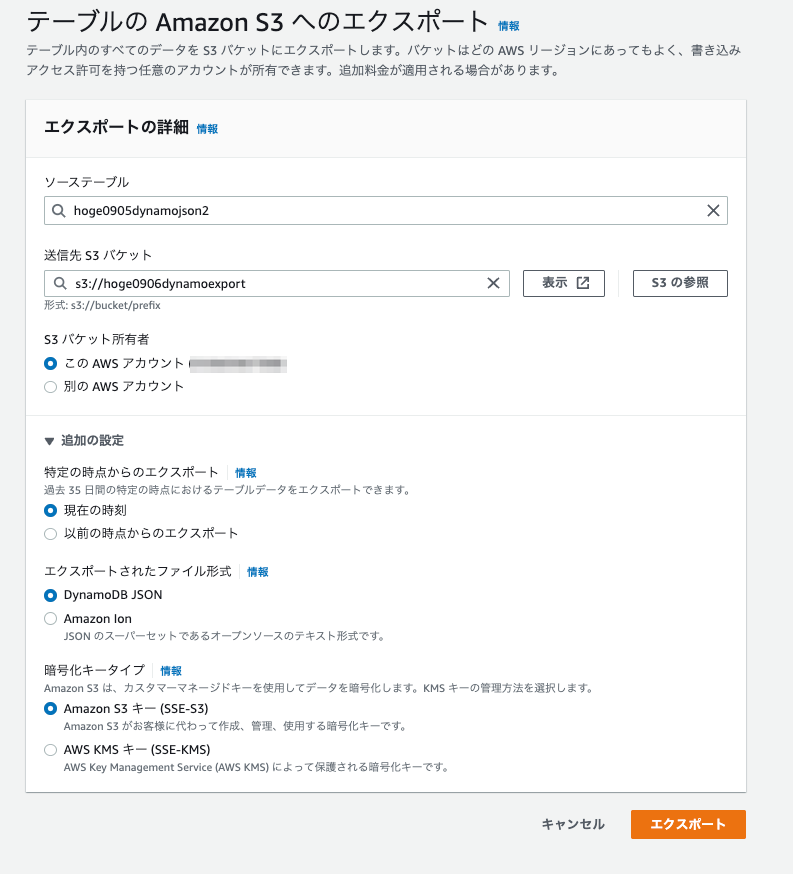Click 情報 next to エクスポートの詳細 heading
The image size is (793, 874).
(x=204, y=128)
